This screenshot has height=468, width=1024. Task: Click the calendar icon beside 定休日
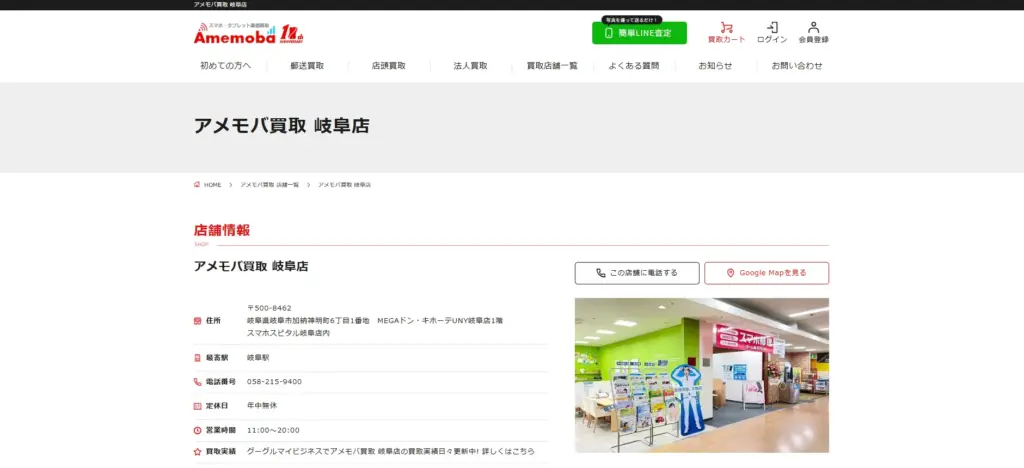[x=197, y=406]
